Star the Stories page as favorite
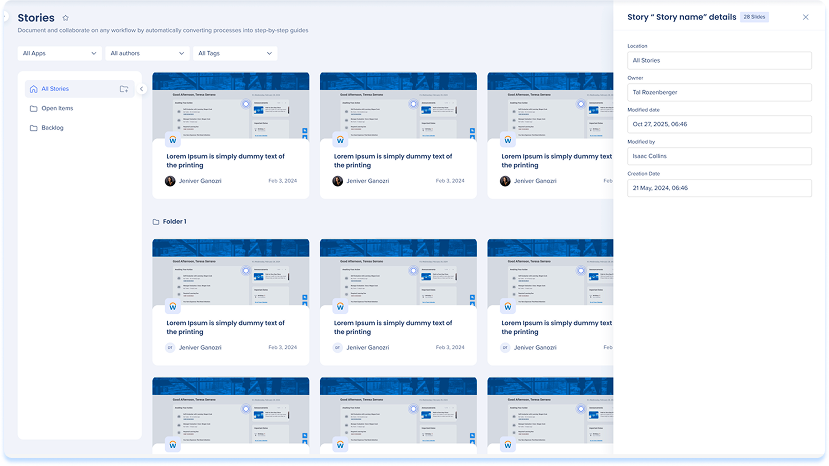 coord(66,18)
